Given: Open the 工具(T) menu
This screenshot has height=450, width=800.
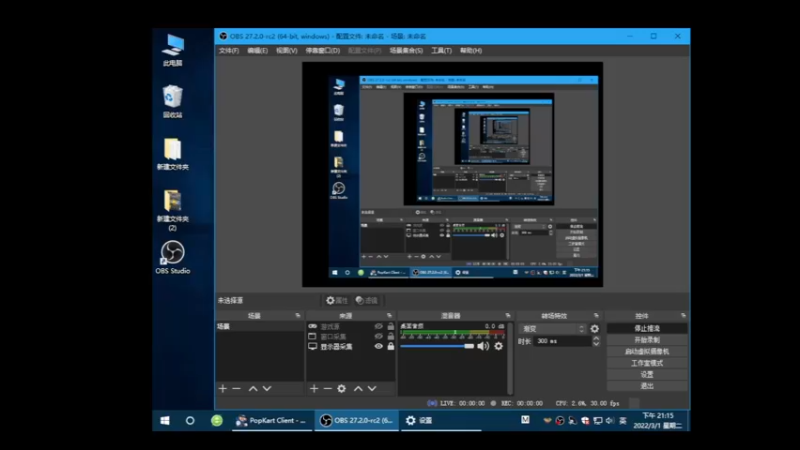Looking at the screenshot, I should click(441, 51).
